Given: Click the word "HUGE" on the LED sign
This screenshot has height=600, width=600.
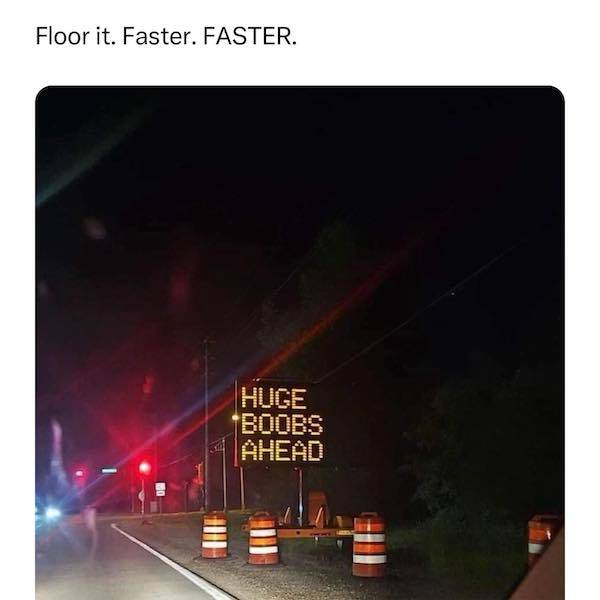Looking at the screenshot, I should tap(274, 399).
